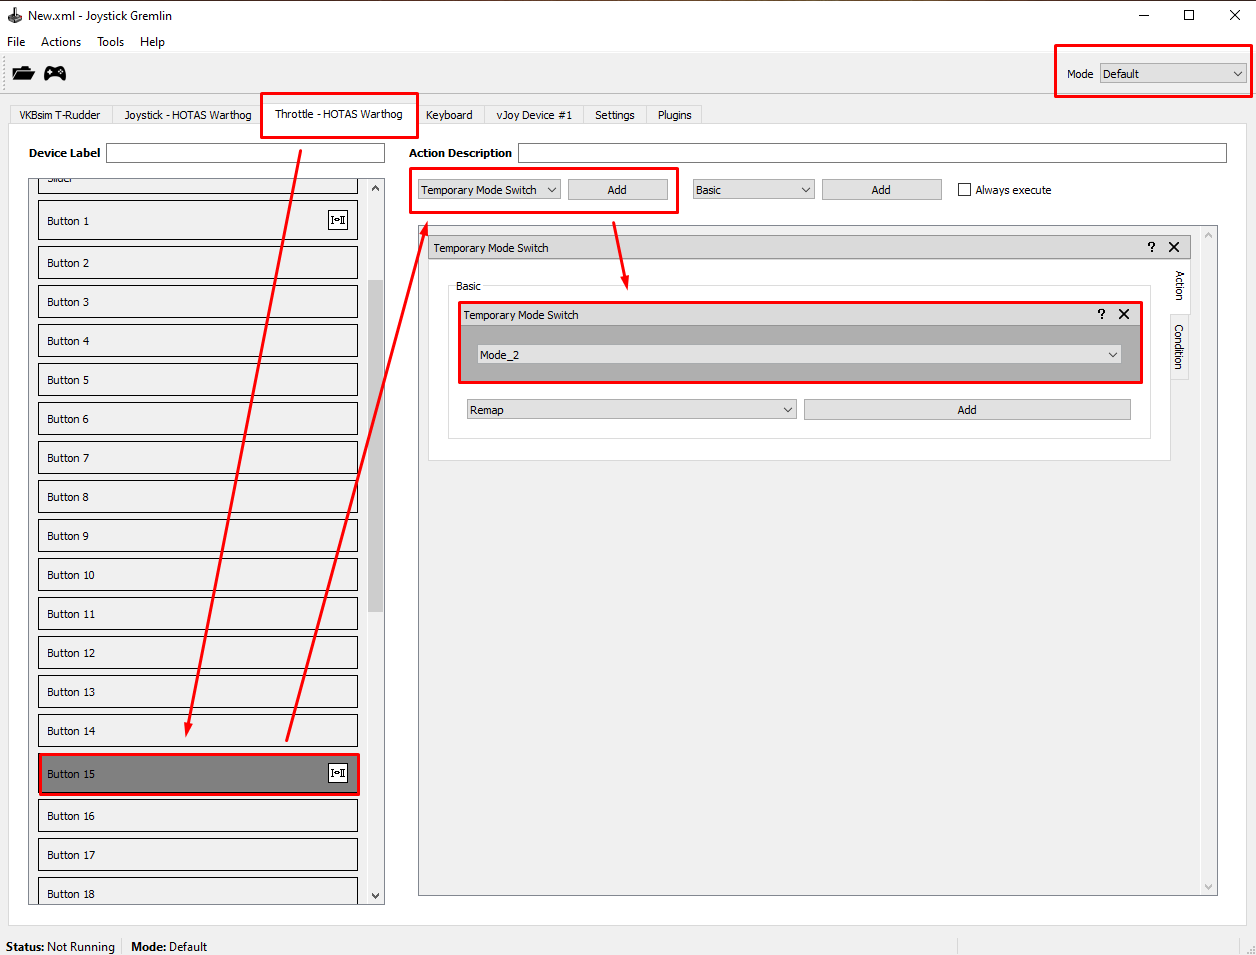This screenshot has height=955, width=1256.
Task: Select Button 2 in the input list
Action: (x=198, y=263)
